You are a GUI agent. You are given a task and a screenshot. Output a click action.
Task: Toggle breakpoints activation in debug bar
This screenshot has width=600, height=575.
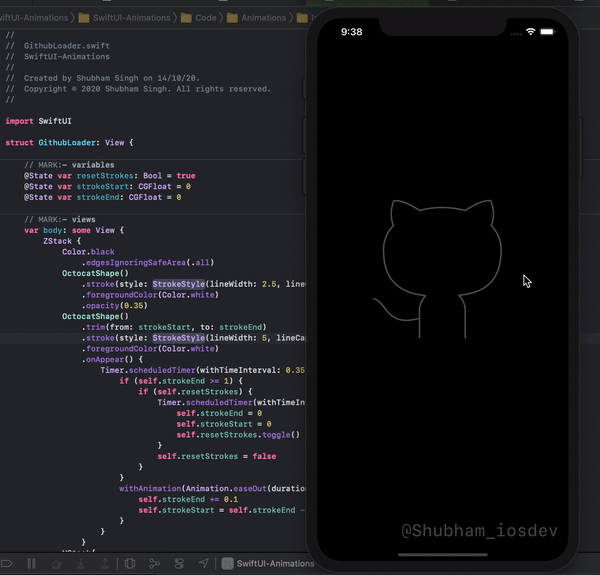click(7, 564)
